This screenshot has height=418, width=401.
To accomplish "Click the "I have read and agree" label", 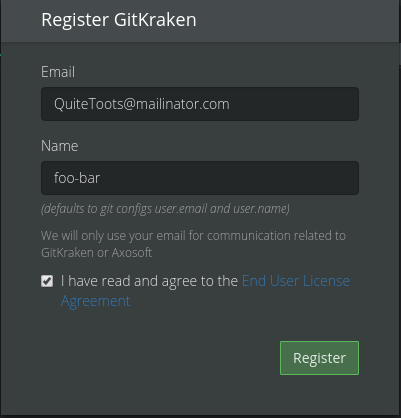I will click(x=149, y=281).
